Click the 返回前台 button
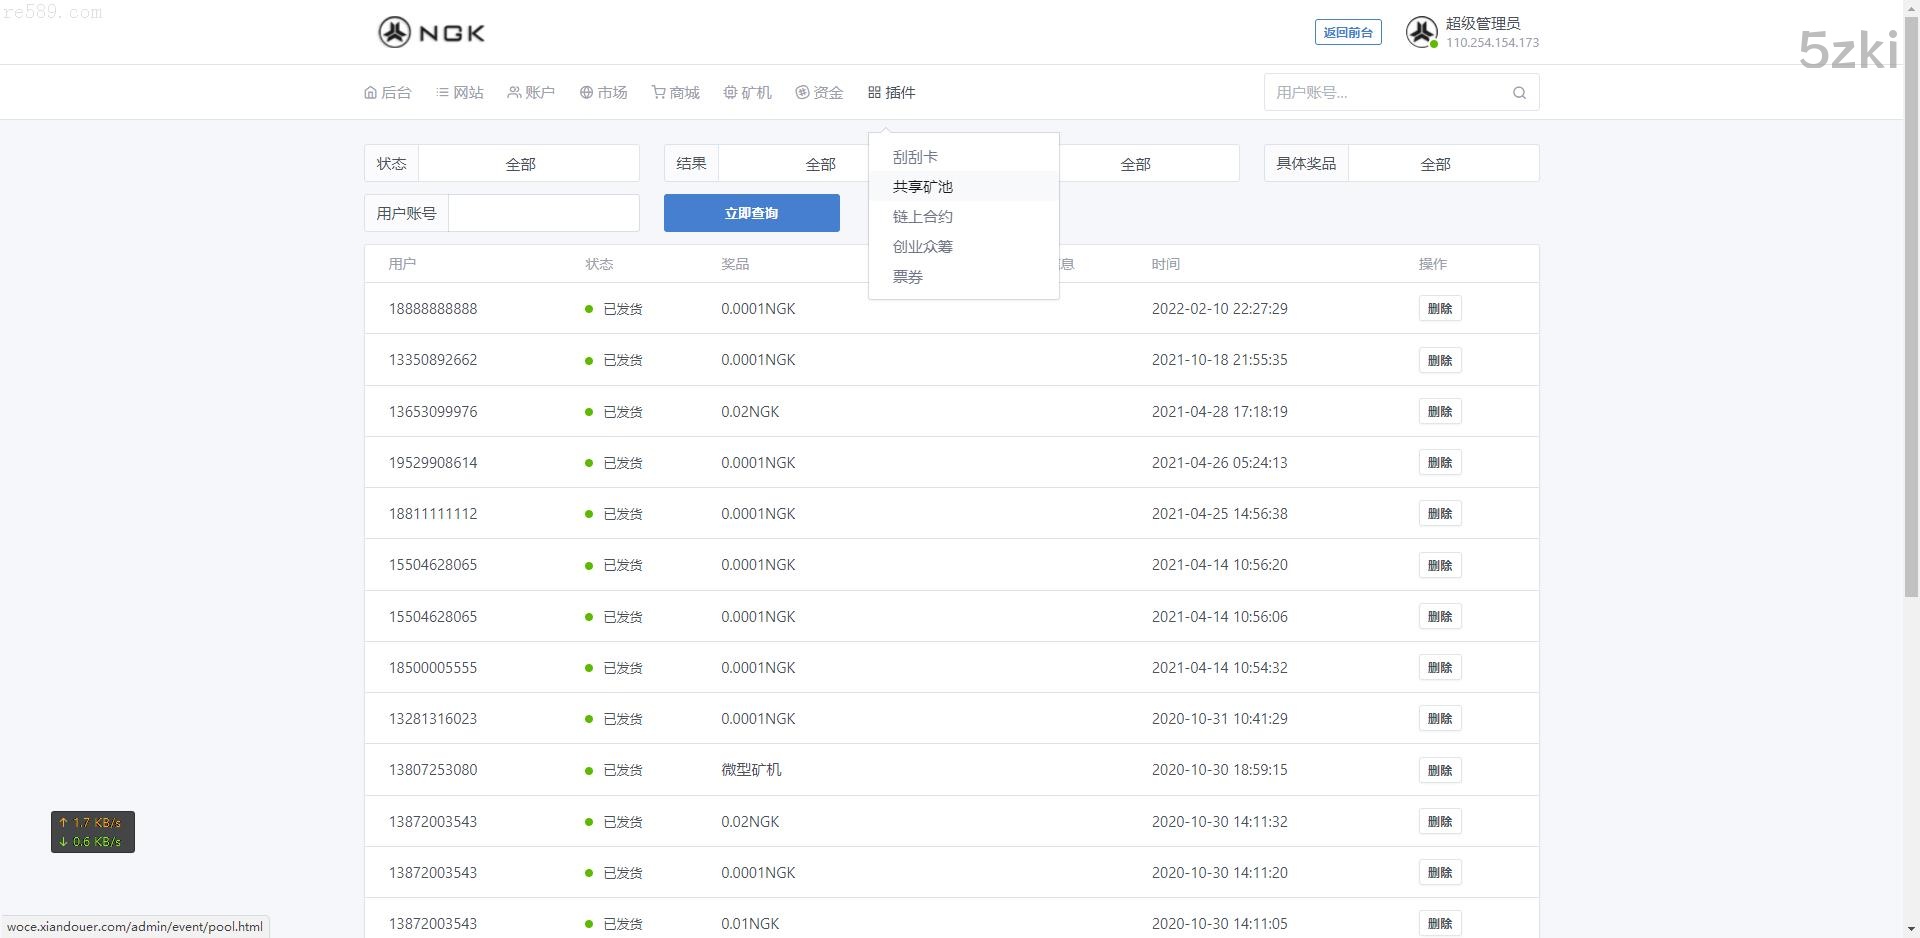 click(x=1347, y=32)
